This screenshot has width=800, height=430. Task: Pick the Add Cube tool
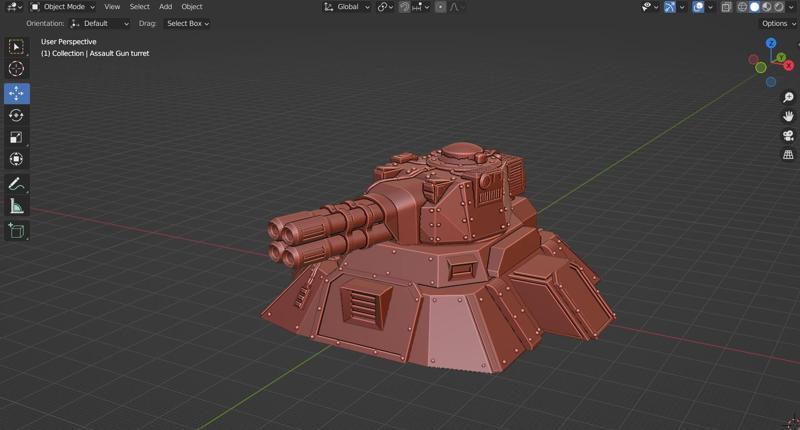(x=16, y=231)
